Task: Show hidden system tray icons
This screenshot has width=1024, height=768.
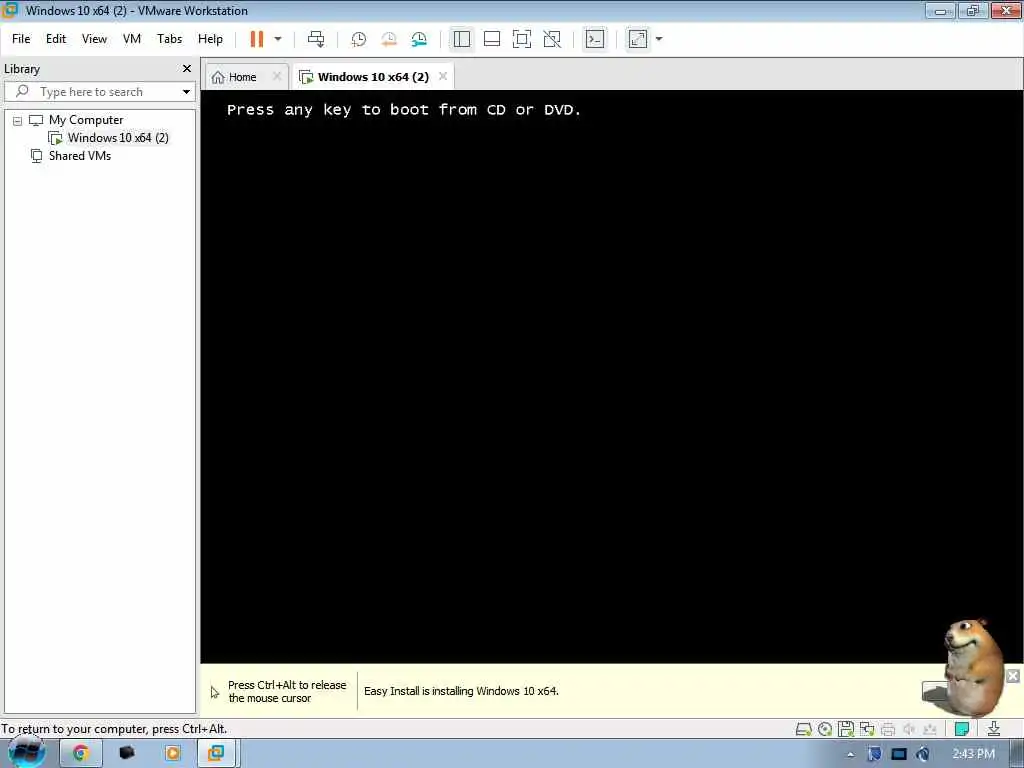Action: tap(850, 755)
